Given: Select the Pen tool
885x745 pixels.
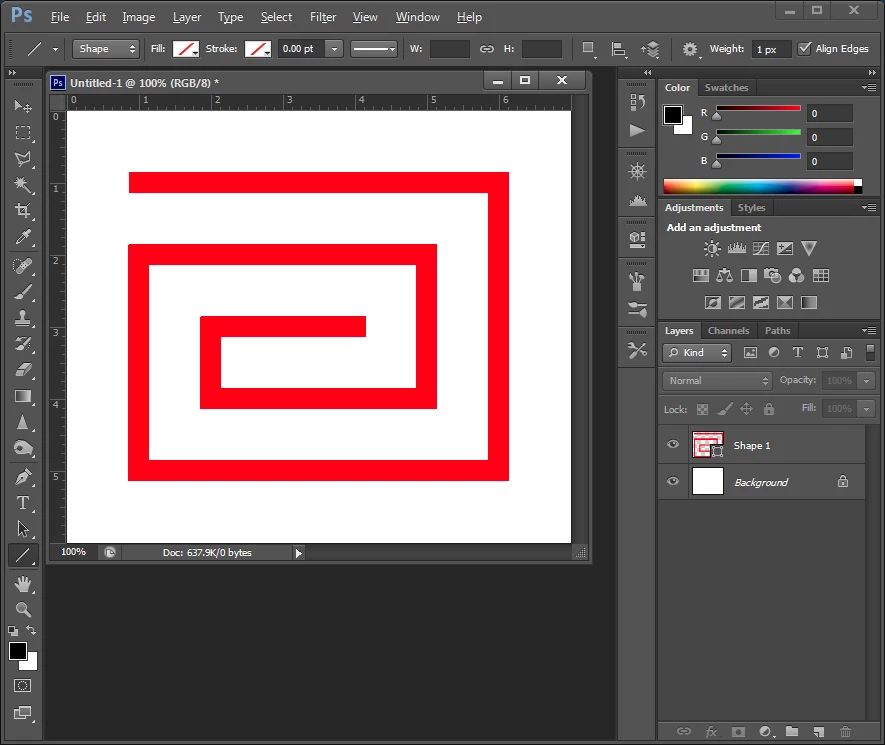Looking at the screenshot, I should pos(23,477).
